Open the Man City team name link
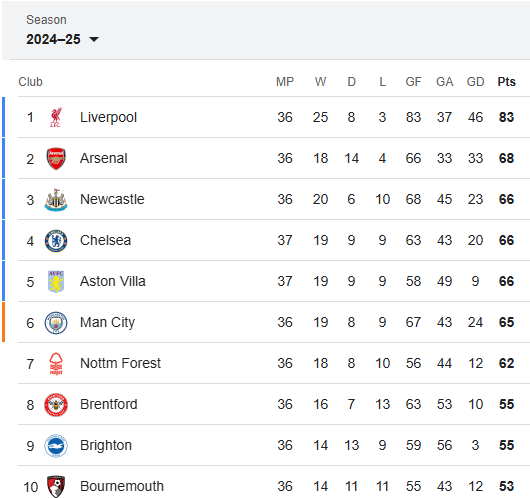Screen dimensions: 530x498 click(x=107, y=323)
